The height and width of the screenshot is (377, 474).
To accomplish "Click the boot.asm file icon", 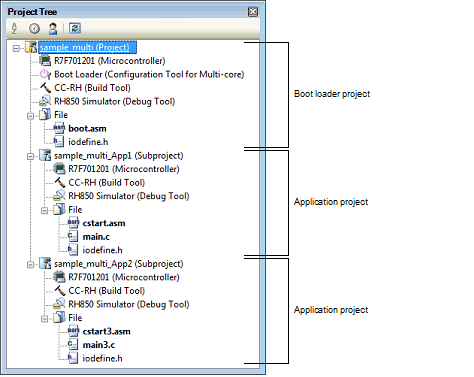I will 59,128.
